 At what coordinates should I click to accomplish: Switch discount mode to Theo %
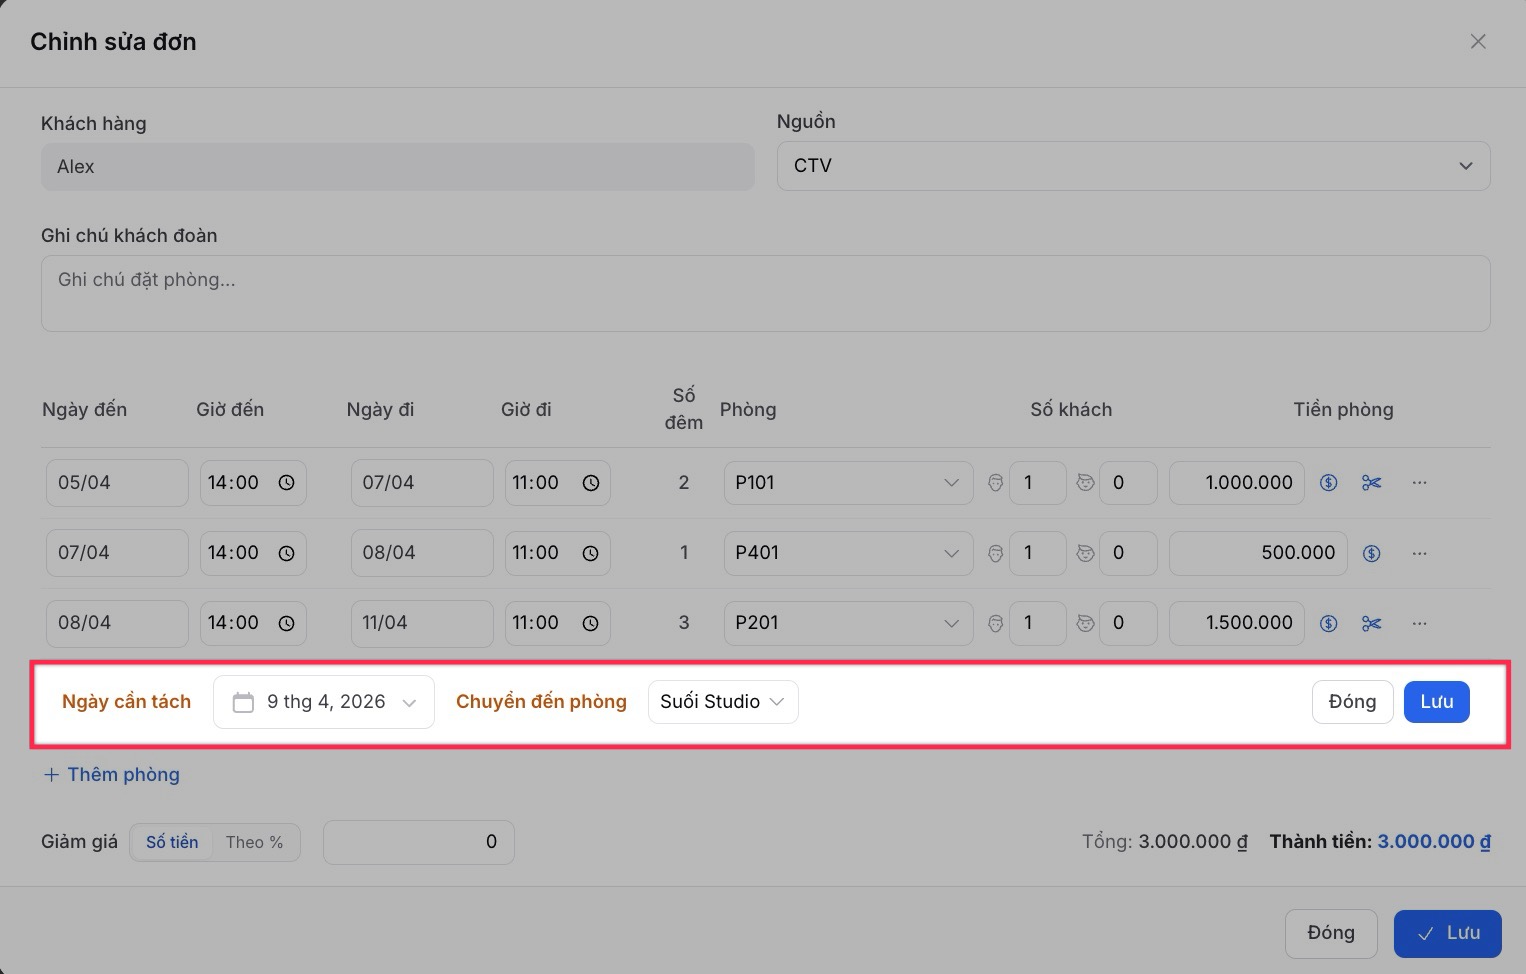pos(254,842)
